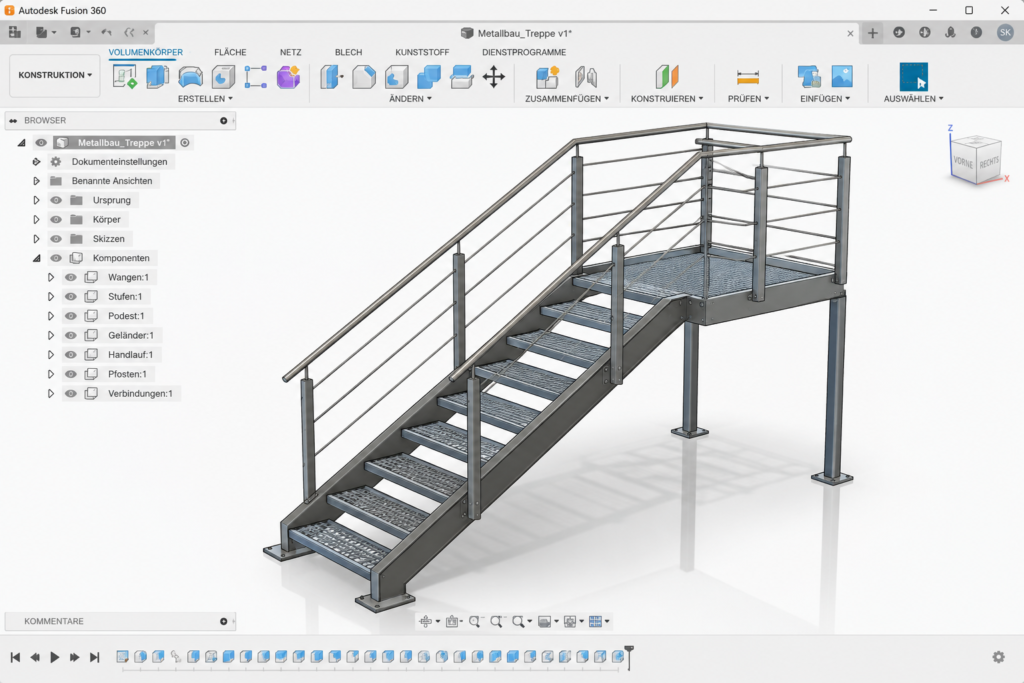1024x683 pixels.
Task: Open the Data Panel grid icon
Action: 14,32
